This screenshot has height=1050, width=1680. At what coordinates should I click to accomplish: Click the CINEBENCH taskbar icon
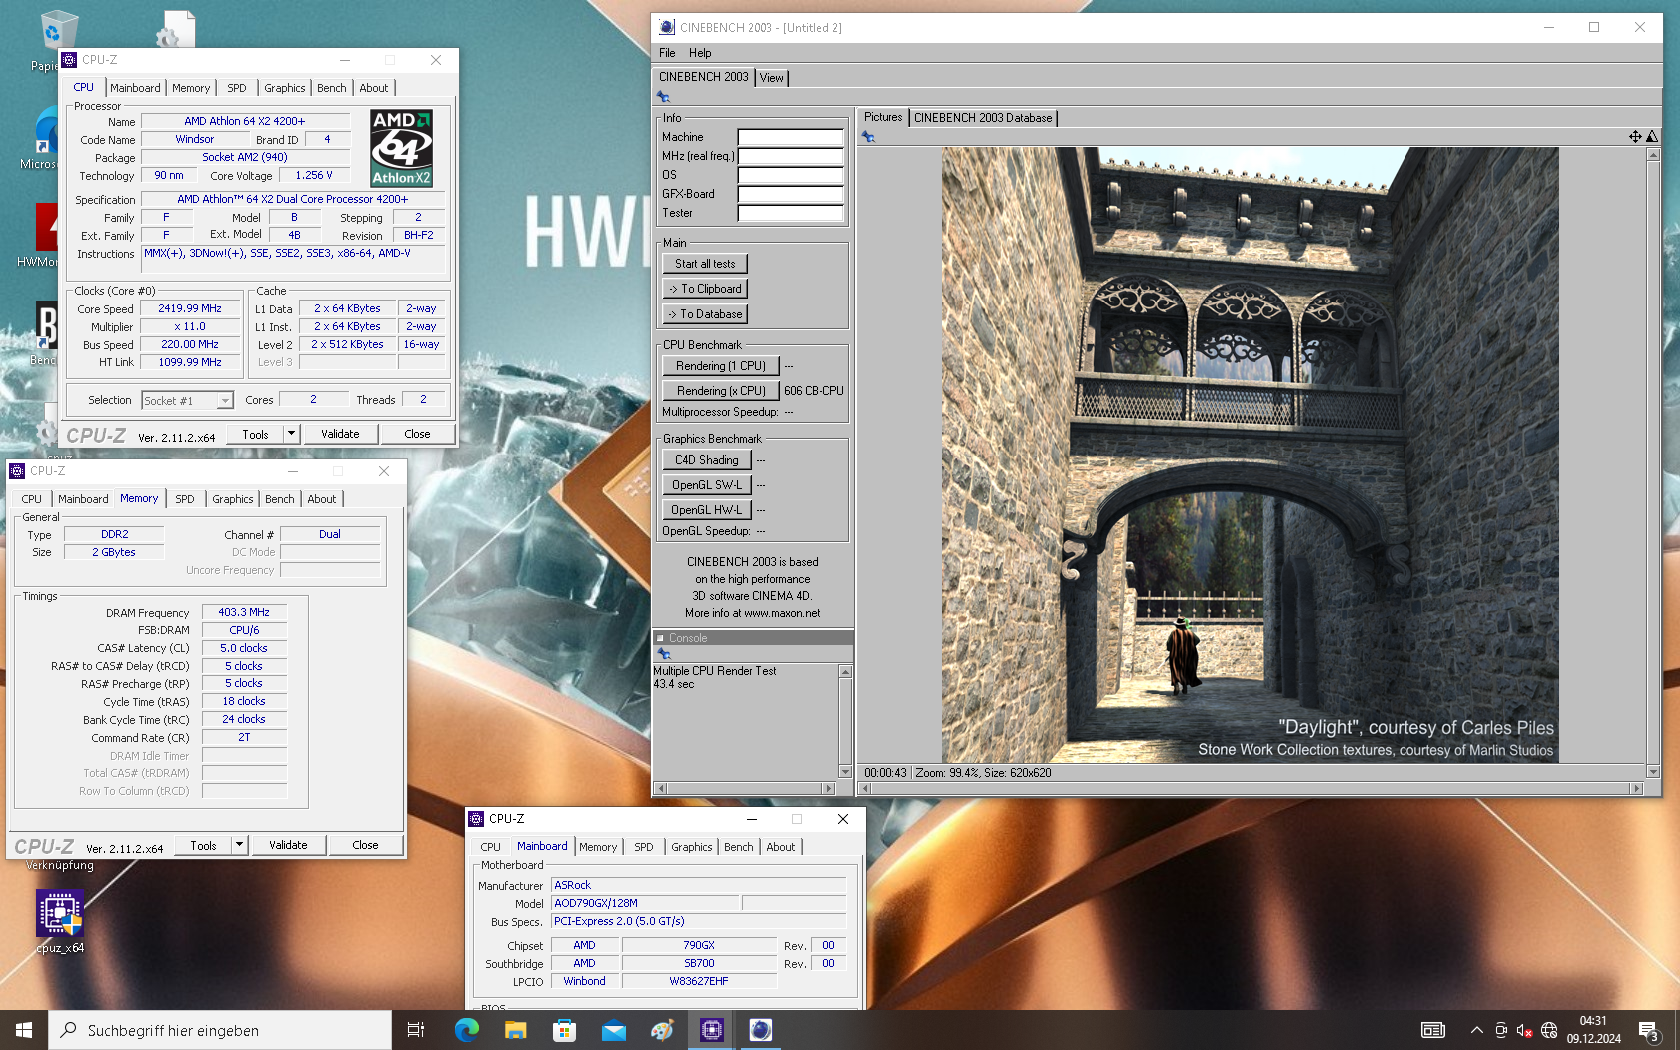[x=761, y=1030]
